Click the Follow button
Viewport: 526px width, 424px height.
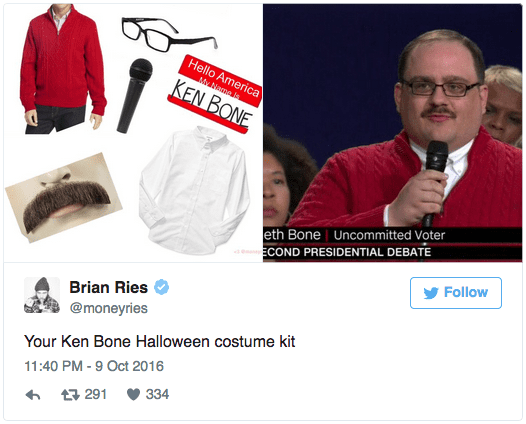456,293
